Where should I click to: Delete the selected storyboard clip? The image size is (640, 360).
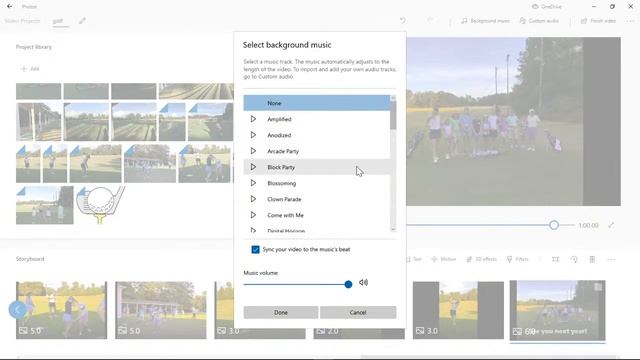(x=592, y=259)
